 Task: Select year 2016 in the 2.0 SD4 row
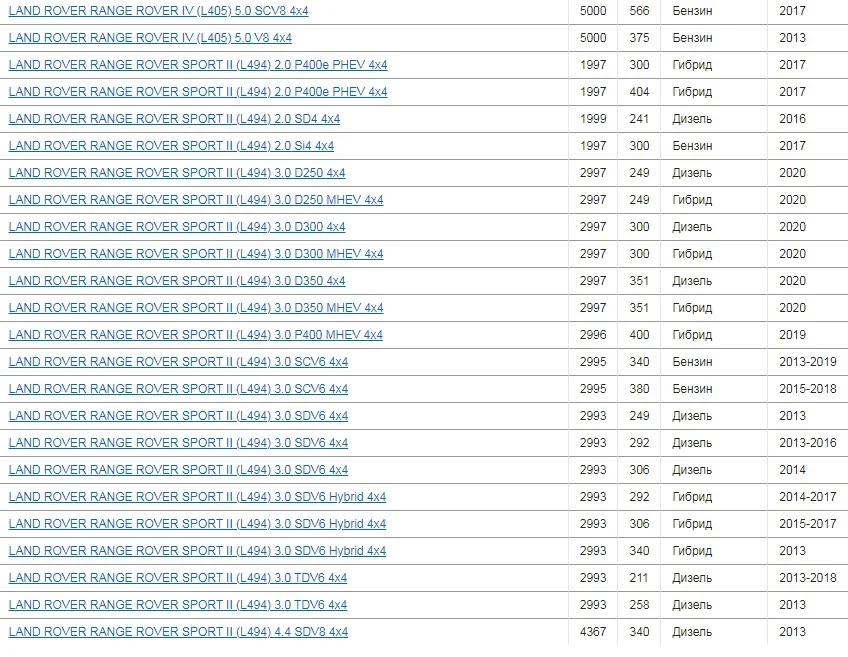[792, 119]
